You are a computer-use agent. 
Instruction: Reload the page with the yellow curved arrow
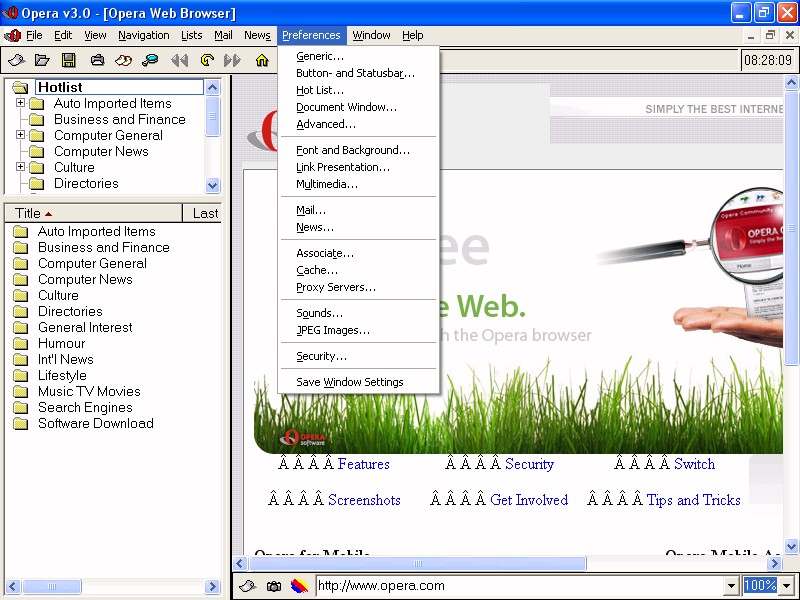pyautogui.click(x=207, y=60)
